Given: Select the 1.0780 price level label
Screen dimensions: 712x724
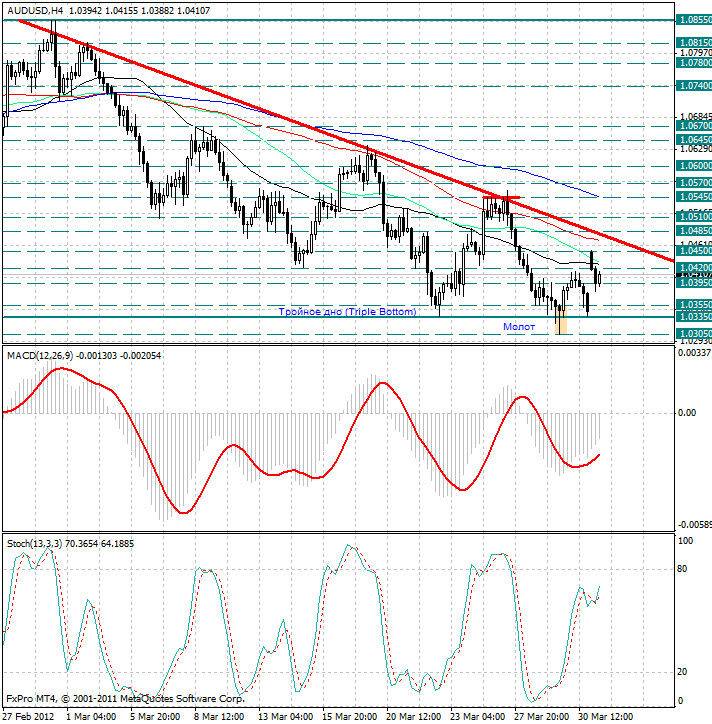Looking at the screenshot, I should coord(694,62).
